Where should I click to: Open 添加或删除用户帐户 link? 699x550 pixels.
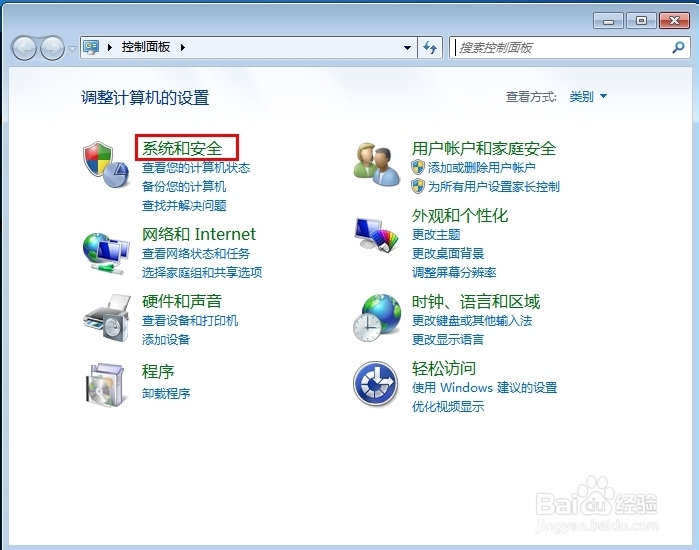coord(481,168)
